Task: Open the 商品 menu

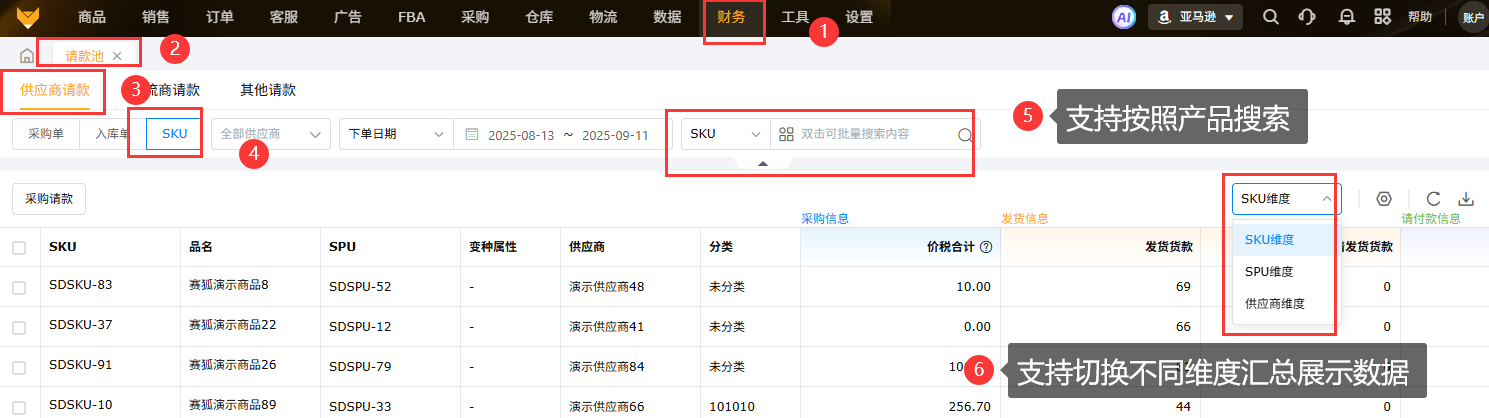Action: pyautogui.click(x=92, y=17)
